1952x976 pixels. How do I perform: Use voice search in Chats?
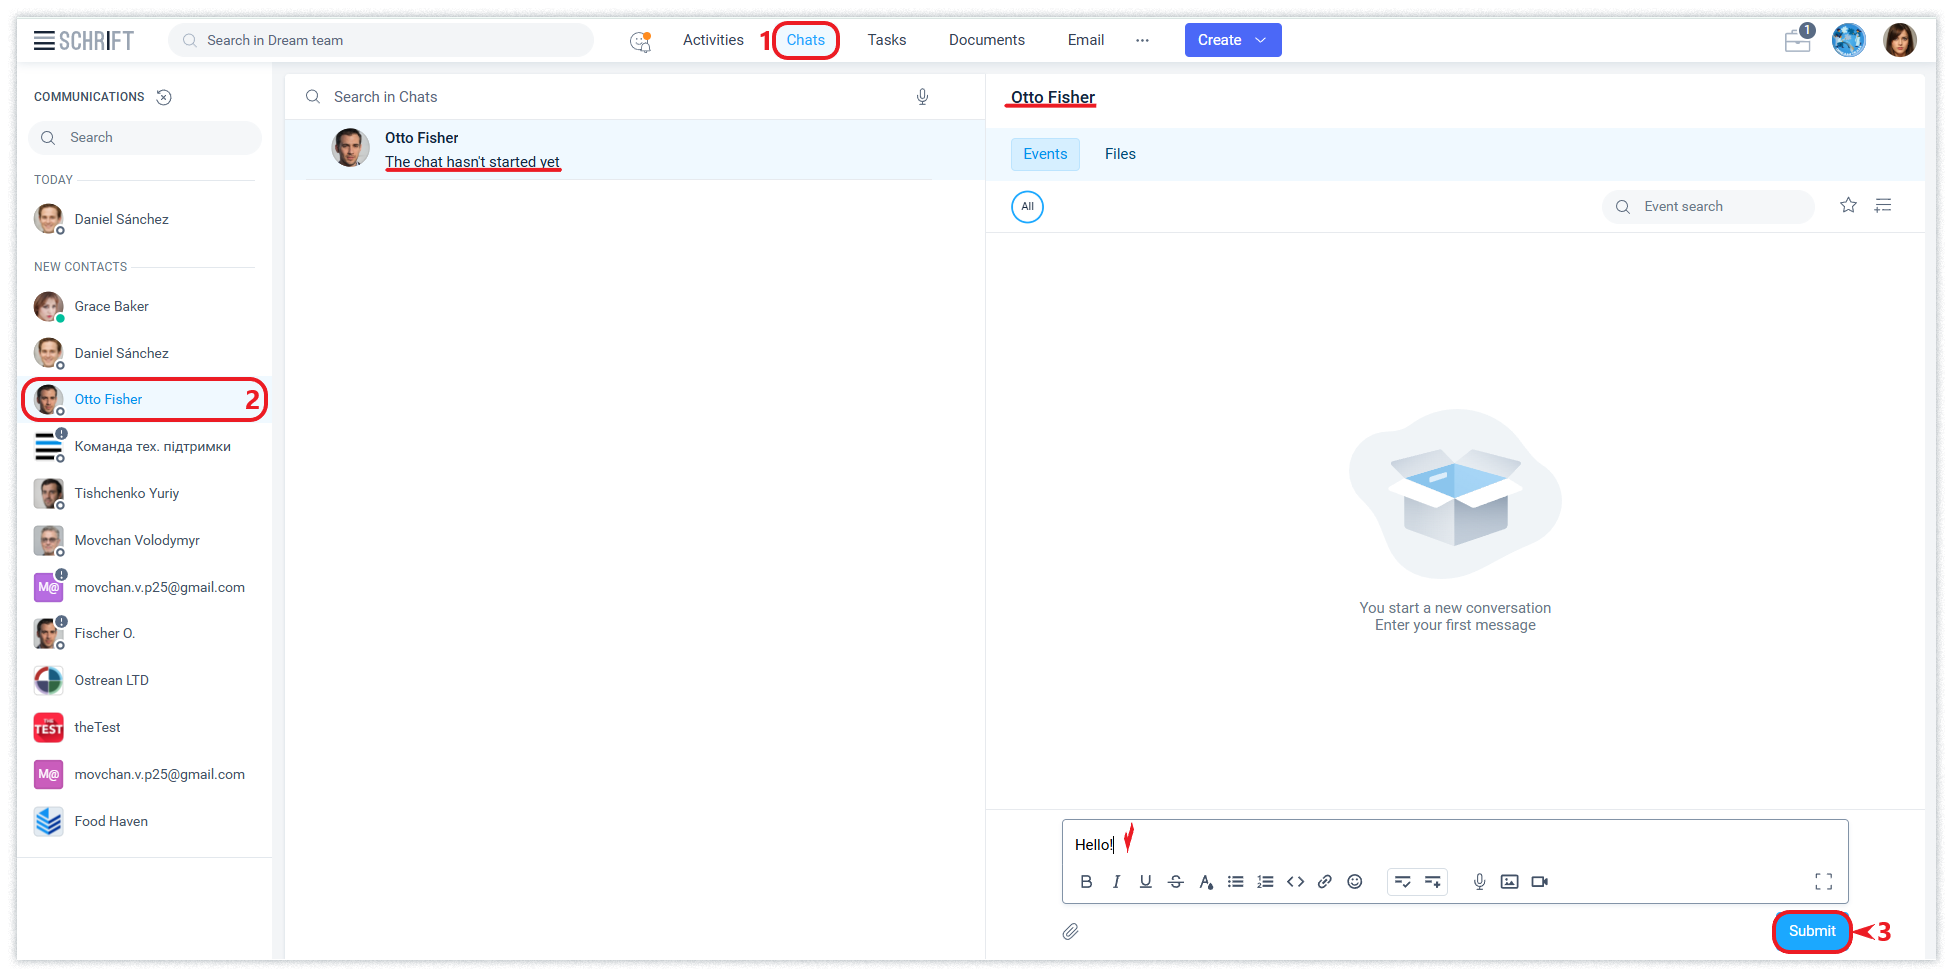point(922,97)
